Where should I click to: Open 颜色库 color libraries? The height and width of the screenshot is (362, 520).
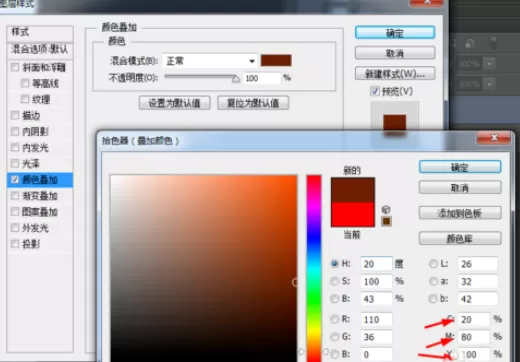coord(460,238)
